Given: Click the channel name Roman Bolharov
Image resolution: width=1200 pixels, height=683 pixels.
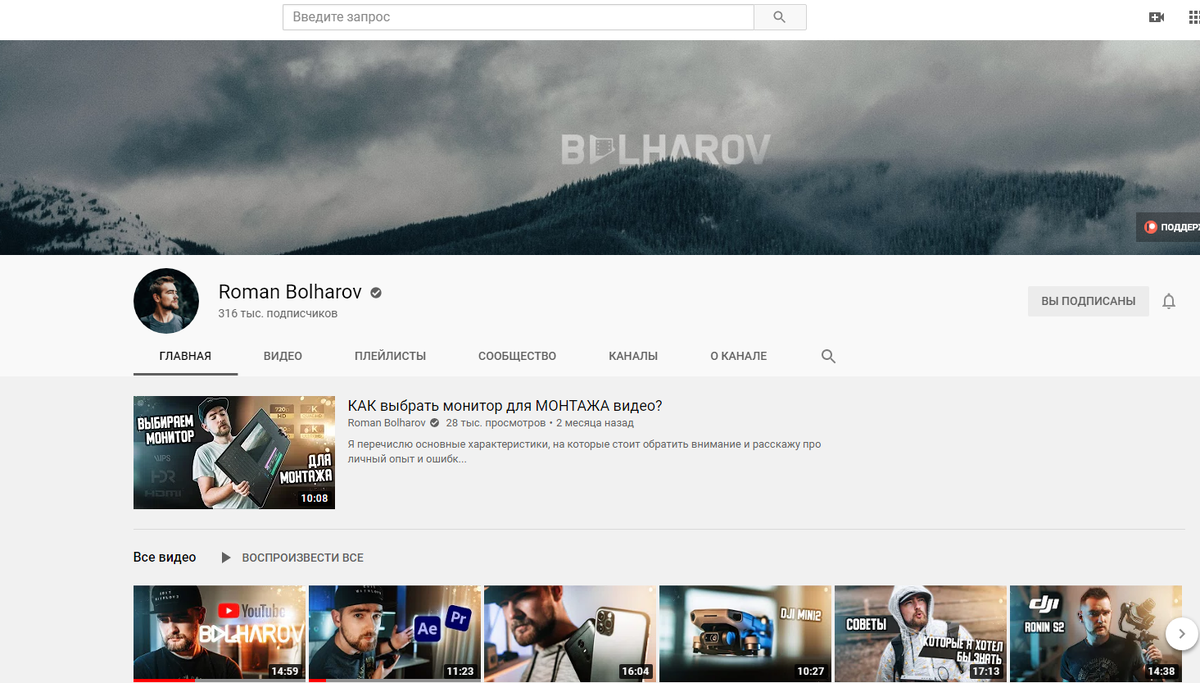Looking at the screenshot, I should click(x=290, y=293).
